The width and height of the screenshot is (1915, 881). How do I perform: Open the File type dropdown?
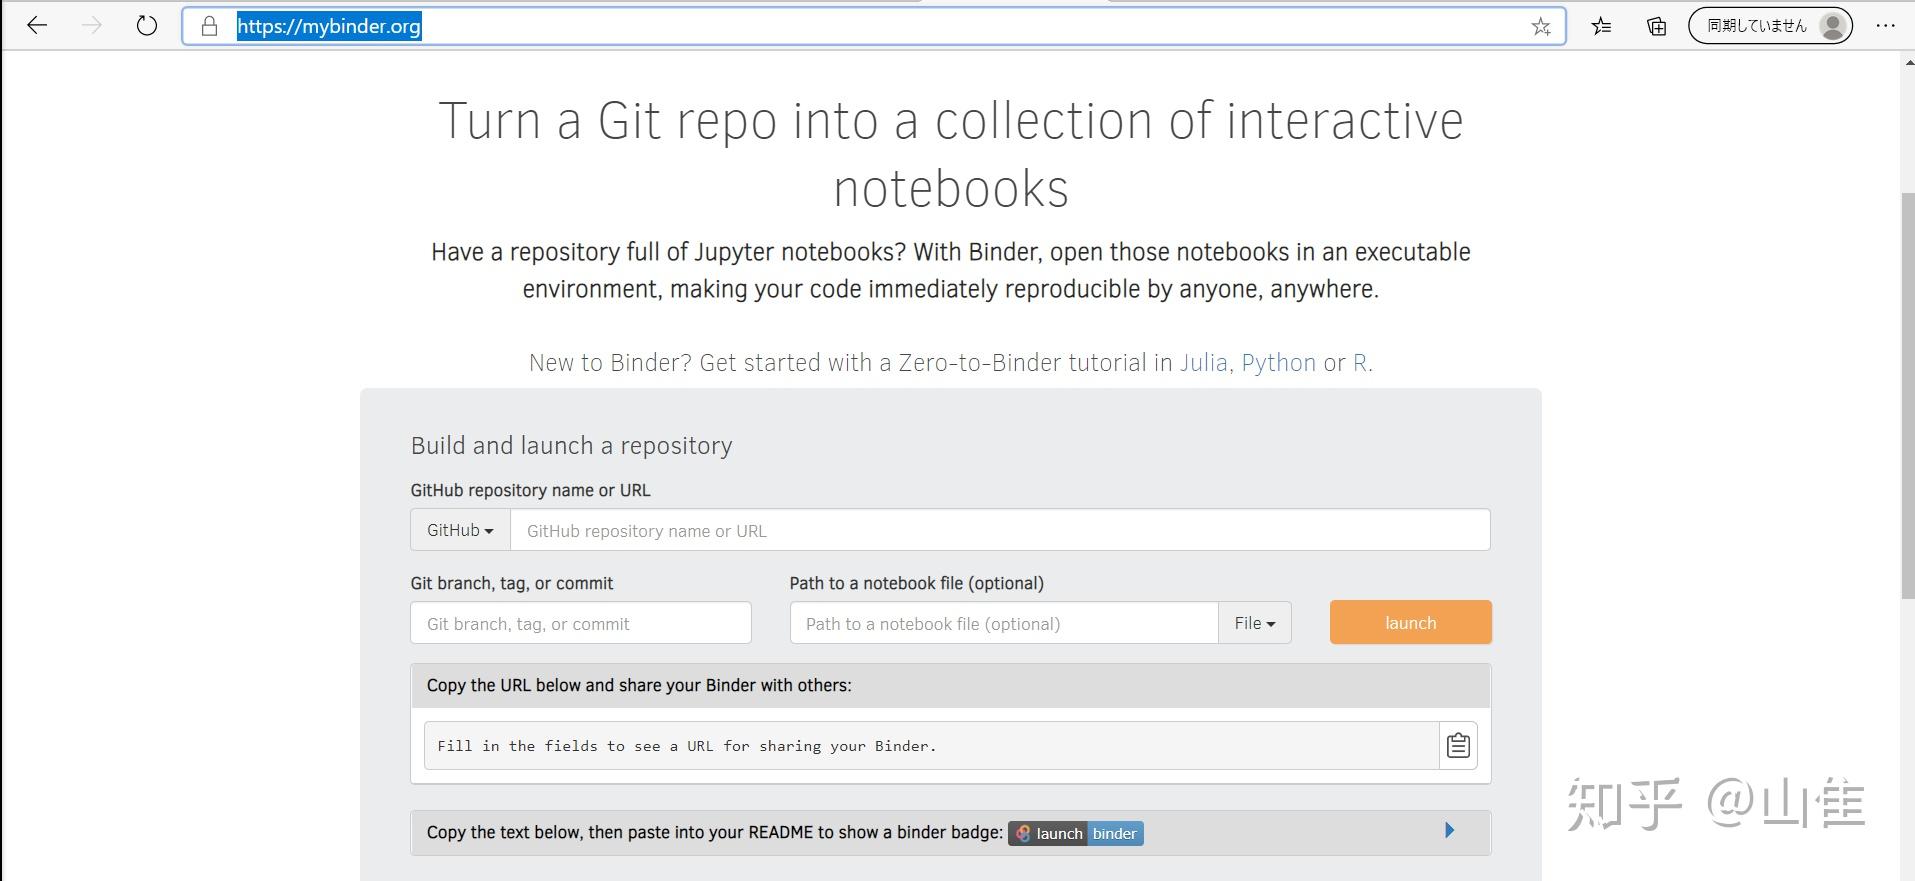coord(1254,623)
